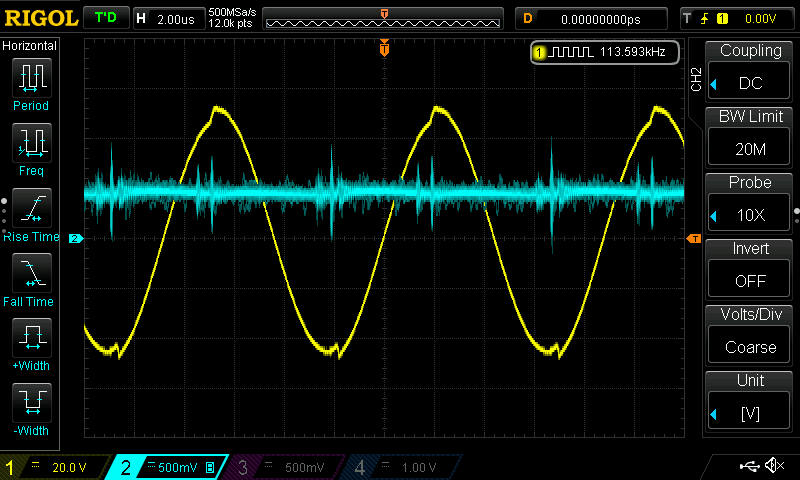Image resolution: width=800 pixels, height=480 pixels.
Task: Select the Period measurement icon
Action: pos(32,78)
